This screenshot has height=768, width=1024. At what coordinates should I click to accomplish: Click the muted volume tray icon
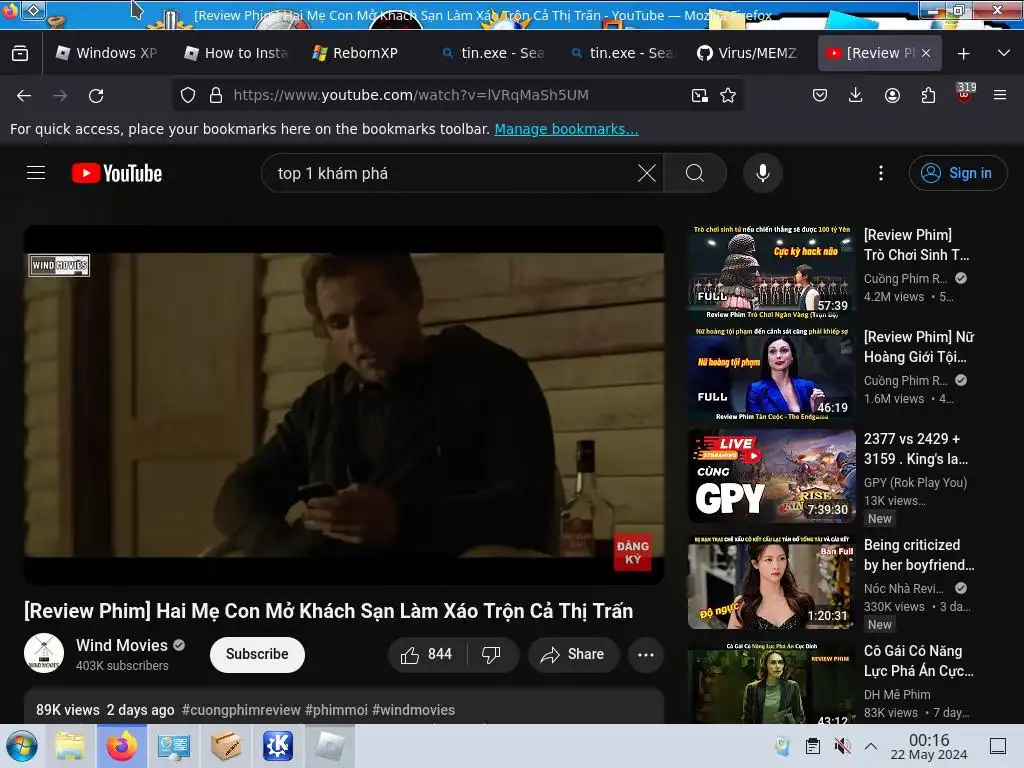coord(842,746)
